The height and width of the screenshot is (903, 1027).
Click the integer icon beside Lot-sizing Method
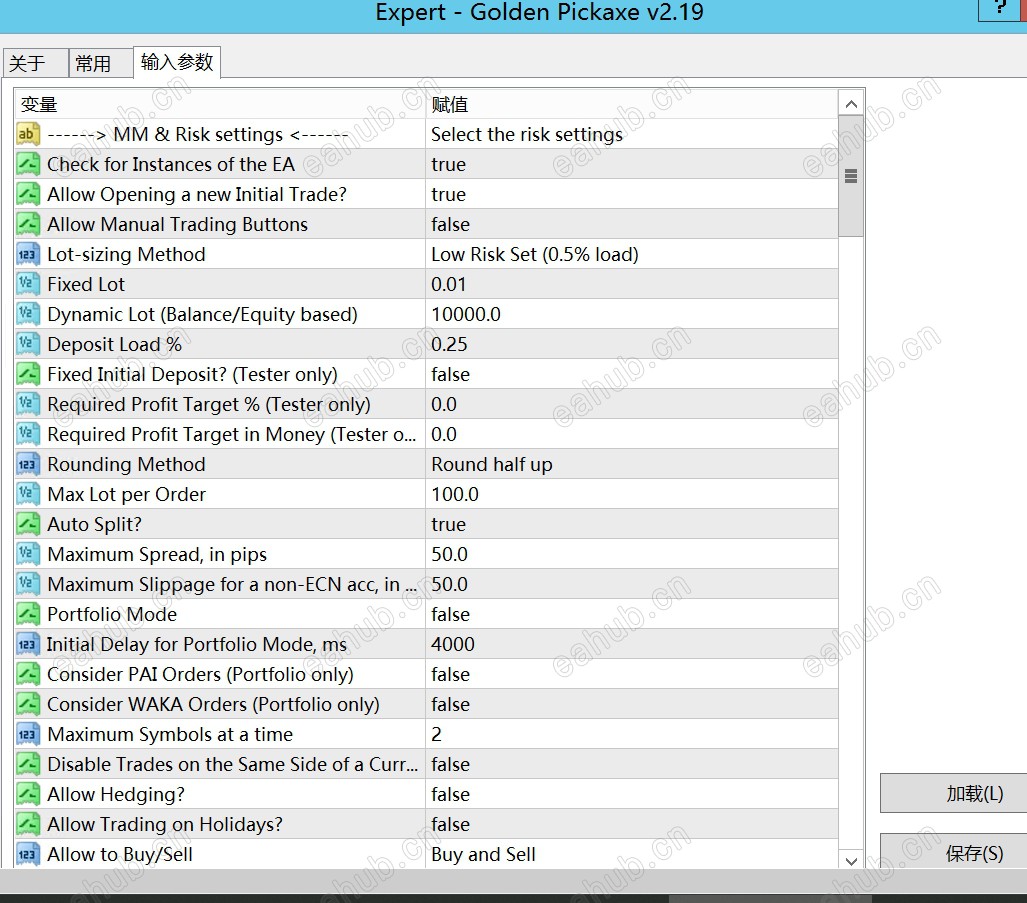28,254
